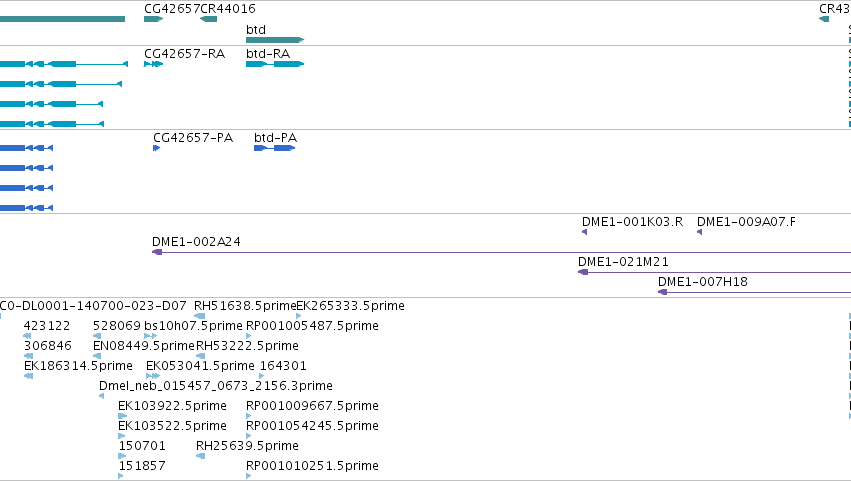The image size is (851, 481).
Task: Open the EK103522.5prime EST label
Action: pos(172,426)
